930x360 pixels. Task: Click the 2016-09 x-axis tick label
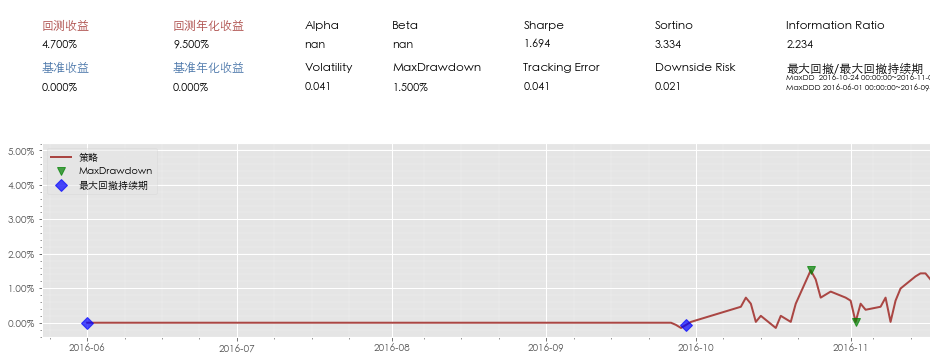coord(545,348)
